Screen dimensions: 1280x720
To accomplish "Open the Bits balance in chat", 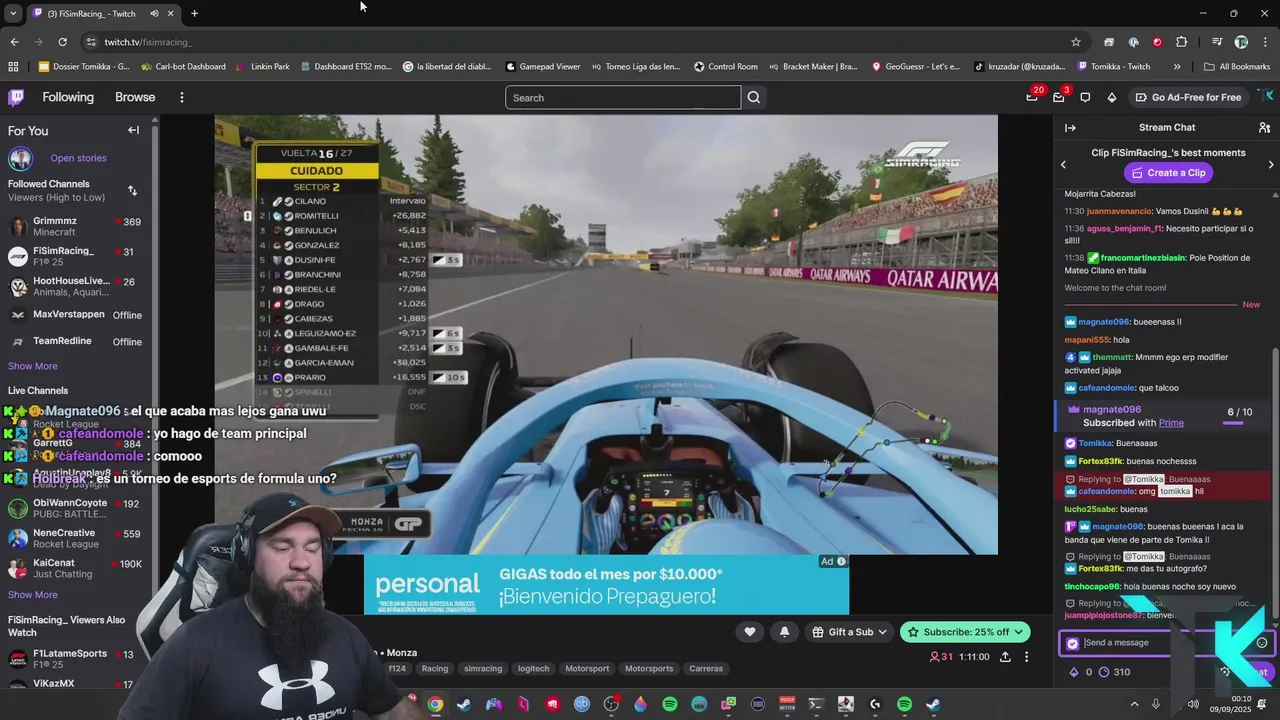I will [1081, 672].
